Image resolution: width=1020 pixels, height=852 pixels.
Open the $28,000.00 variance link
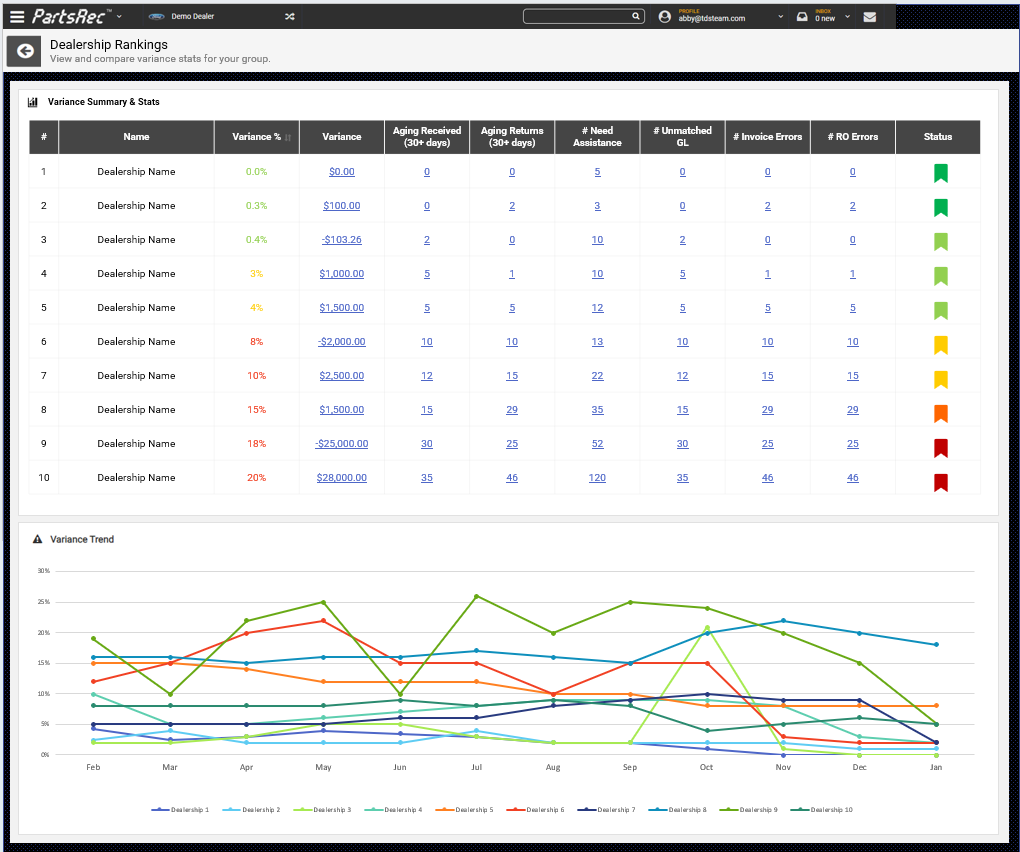[342, 477]
